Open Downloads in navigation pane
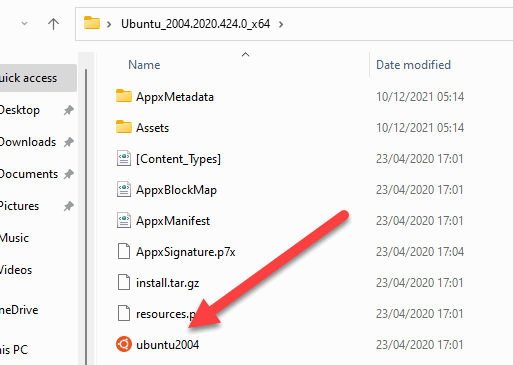 (x=28, y=142)
